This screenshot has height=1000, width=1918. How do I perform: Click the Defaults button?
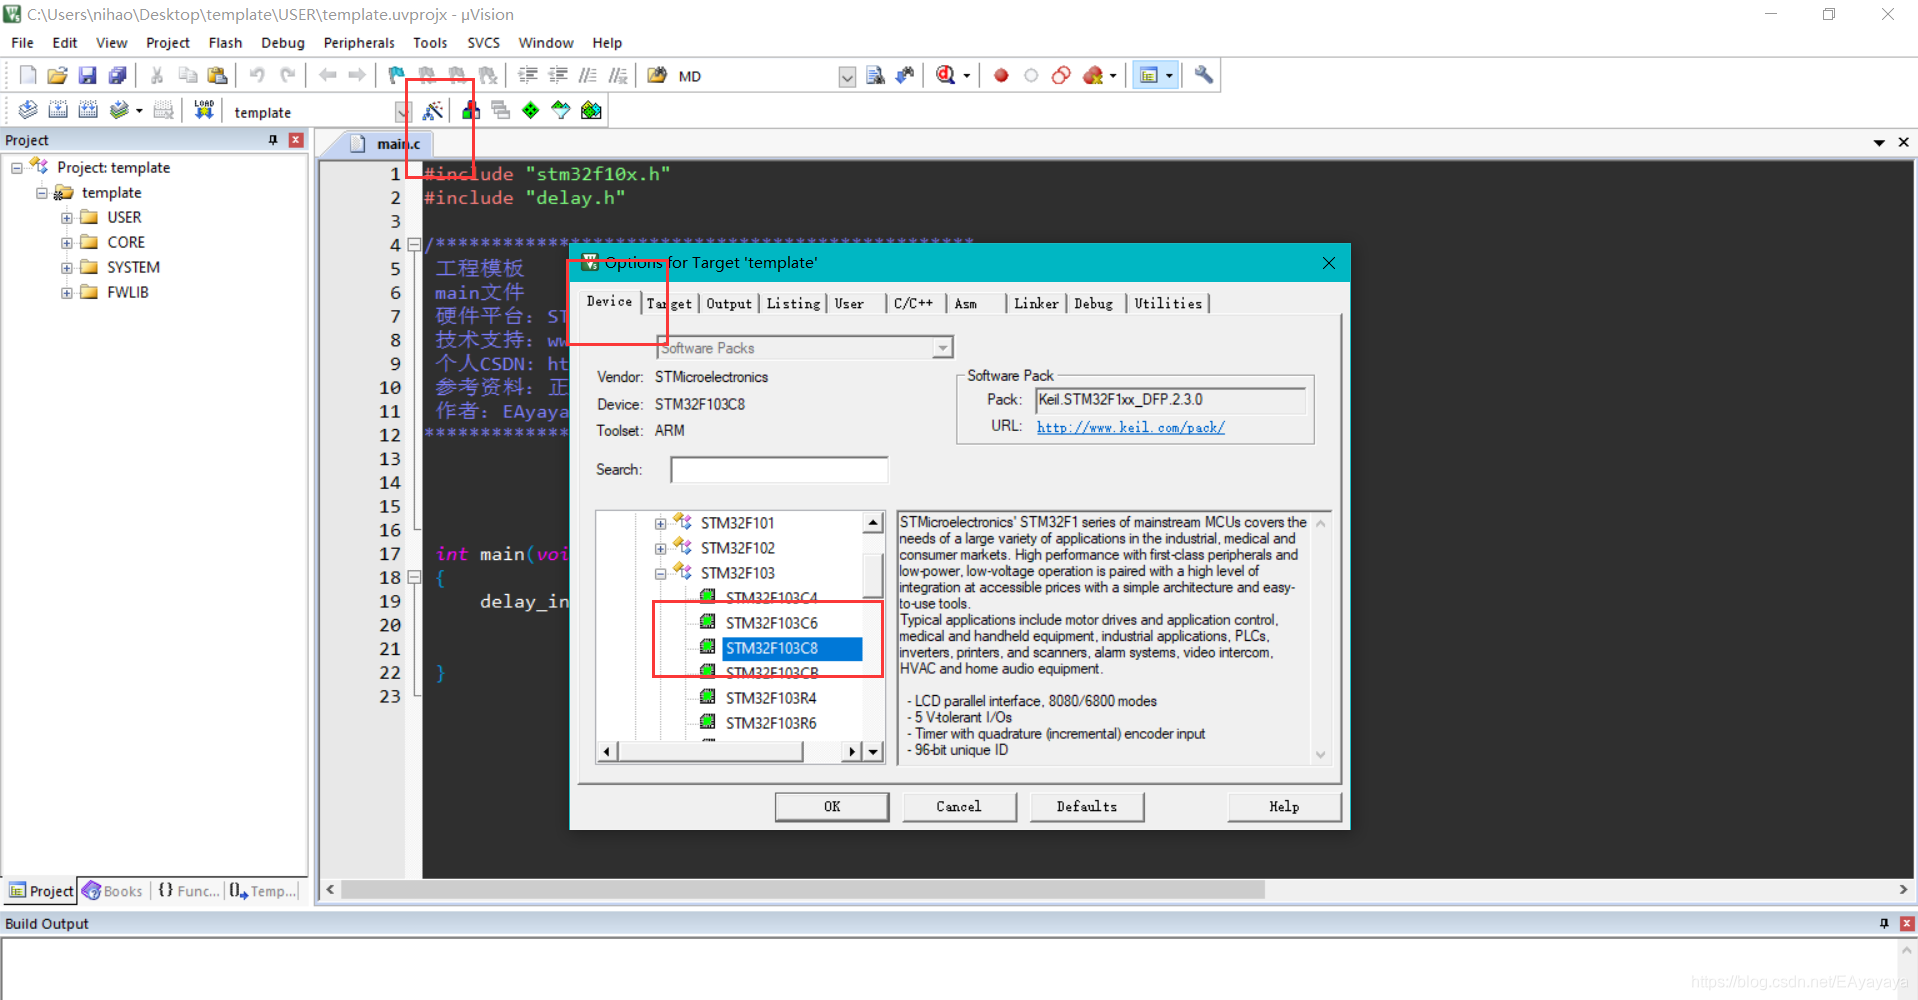(1087, 807)
